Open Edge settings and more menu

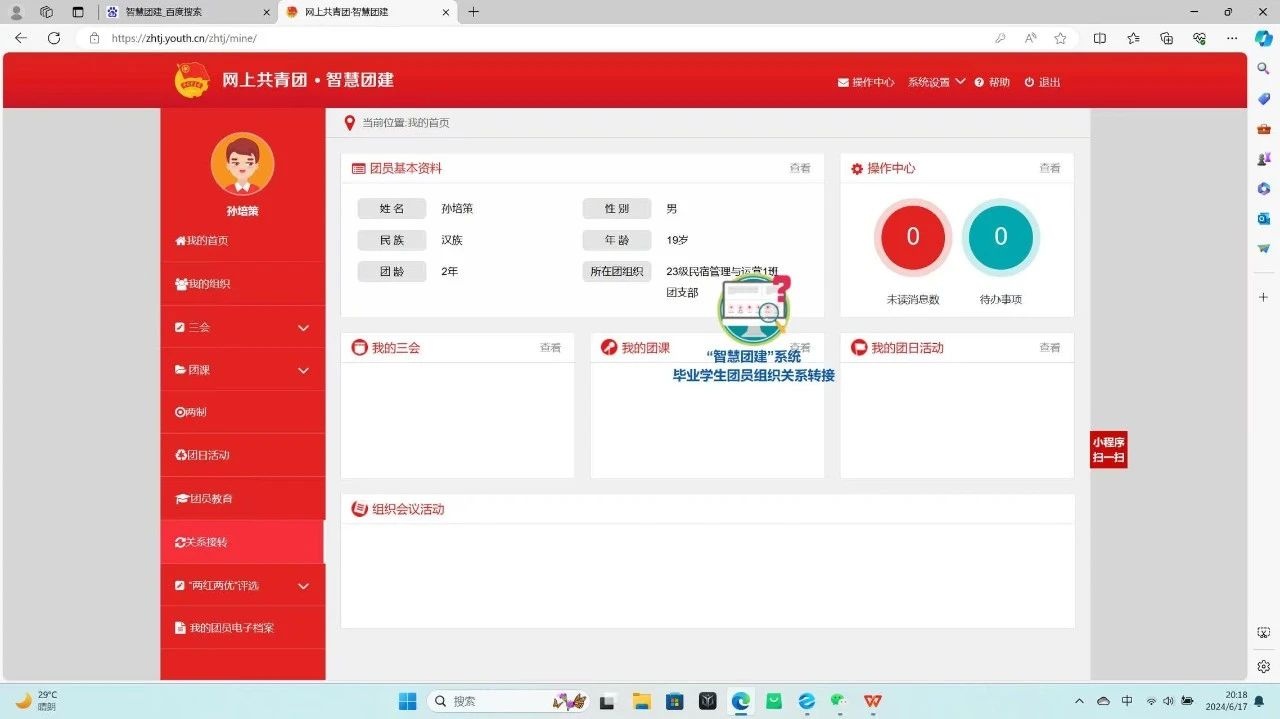point(1232,38)
